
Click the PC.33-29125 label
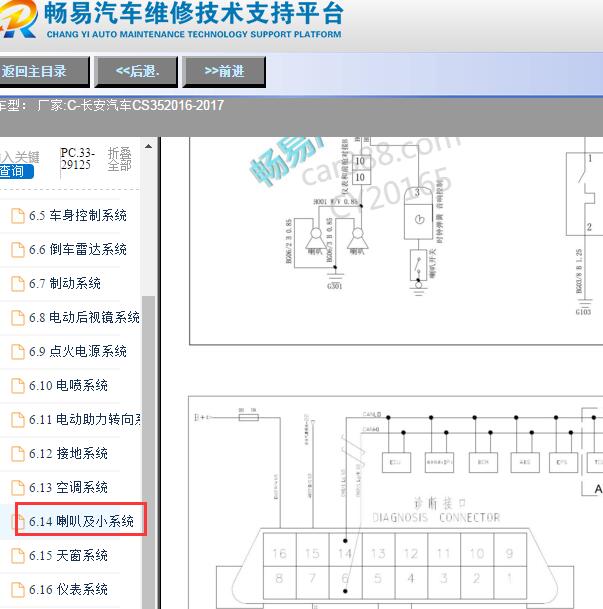pos(75,159)
